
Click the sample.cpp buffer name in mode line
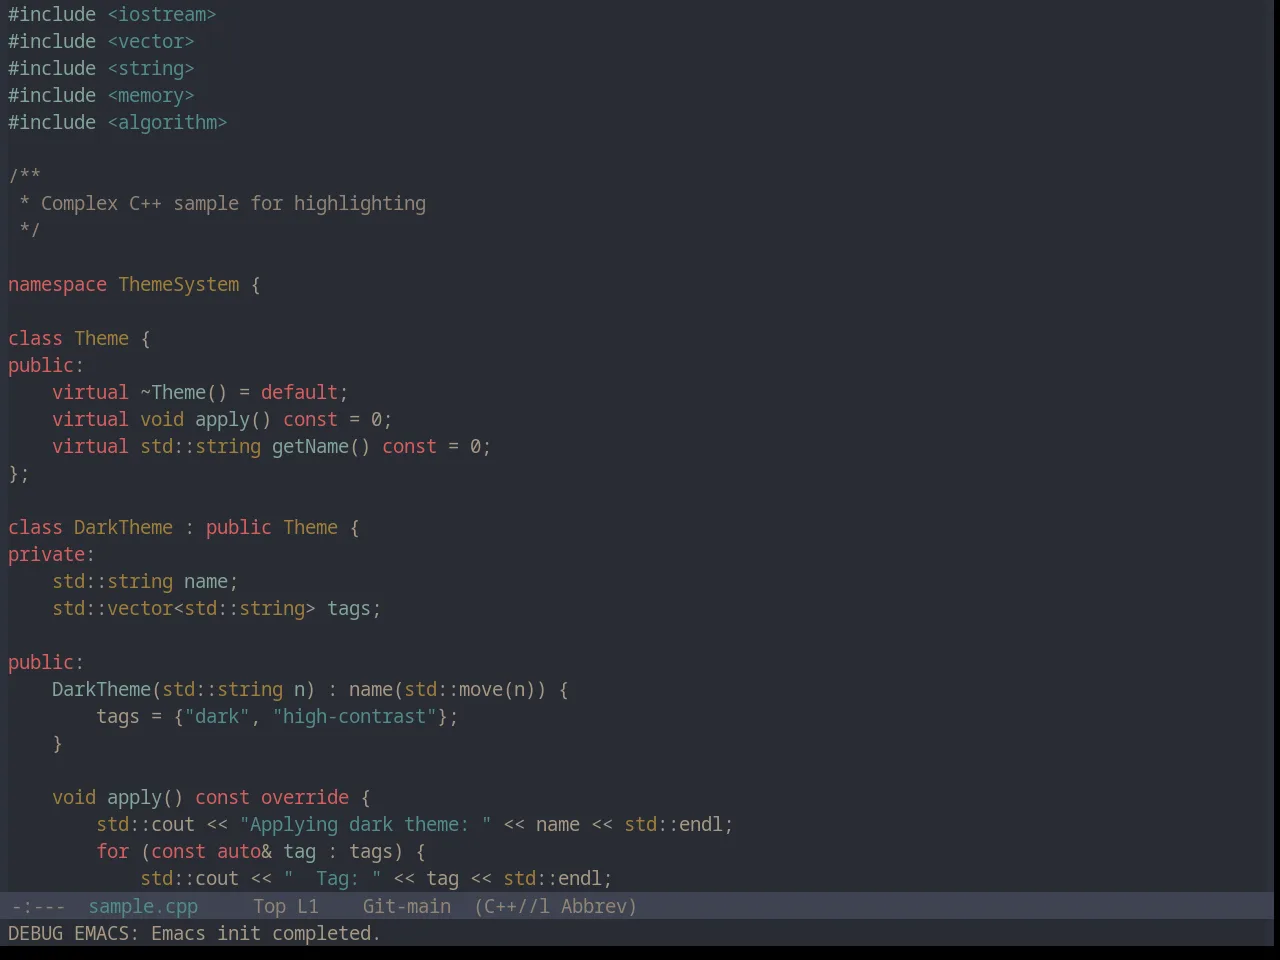[x=143, y=906]
